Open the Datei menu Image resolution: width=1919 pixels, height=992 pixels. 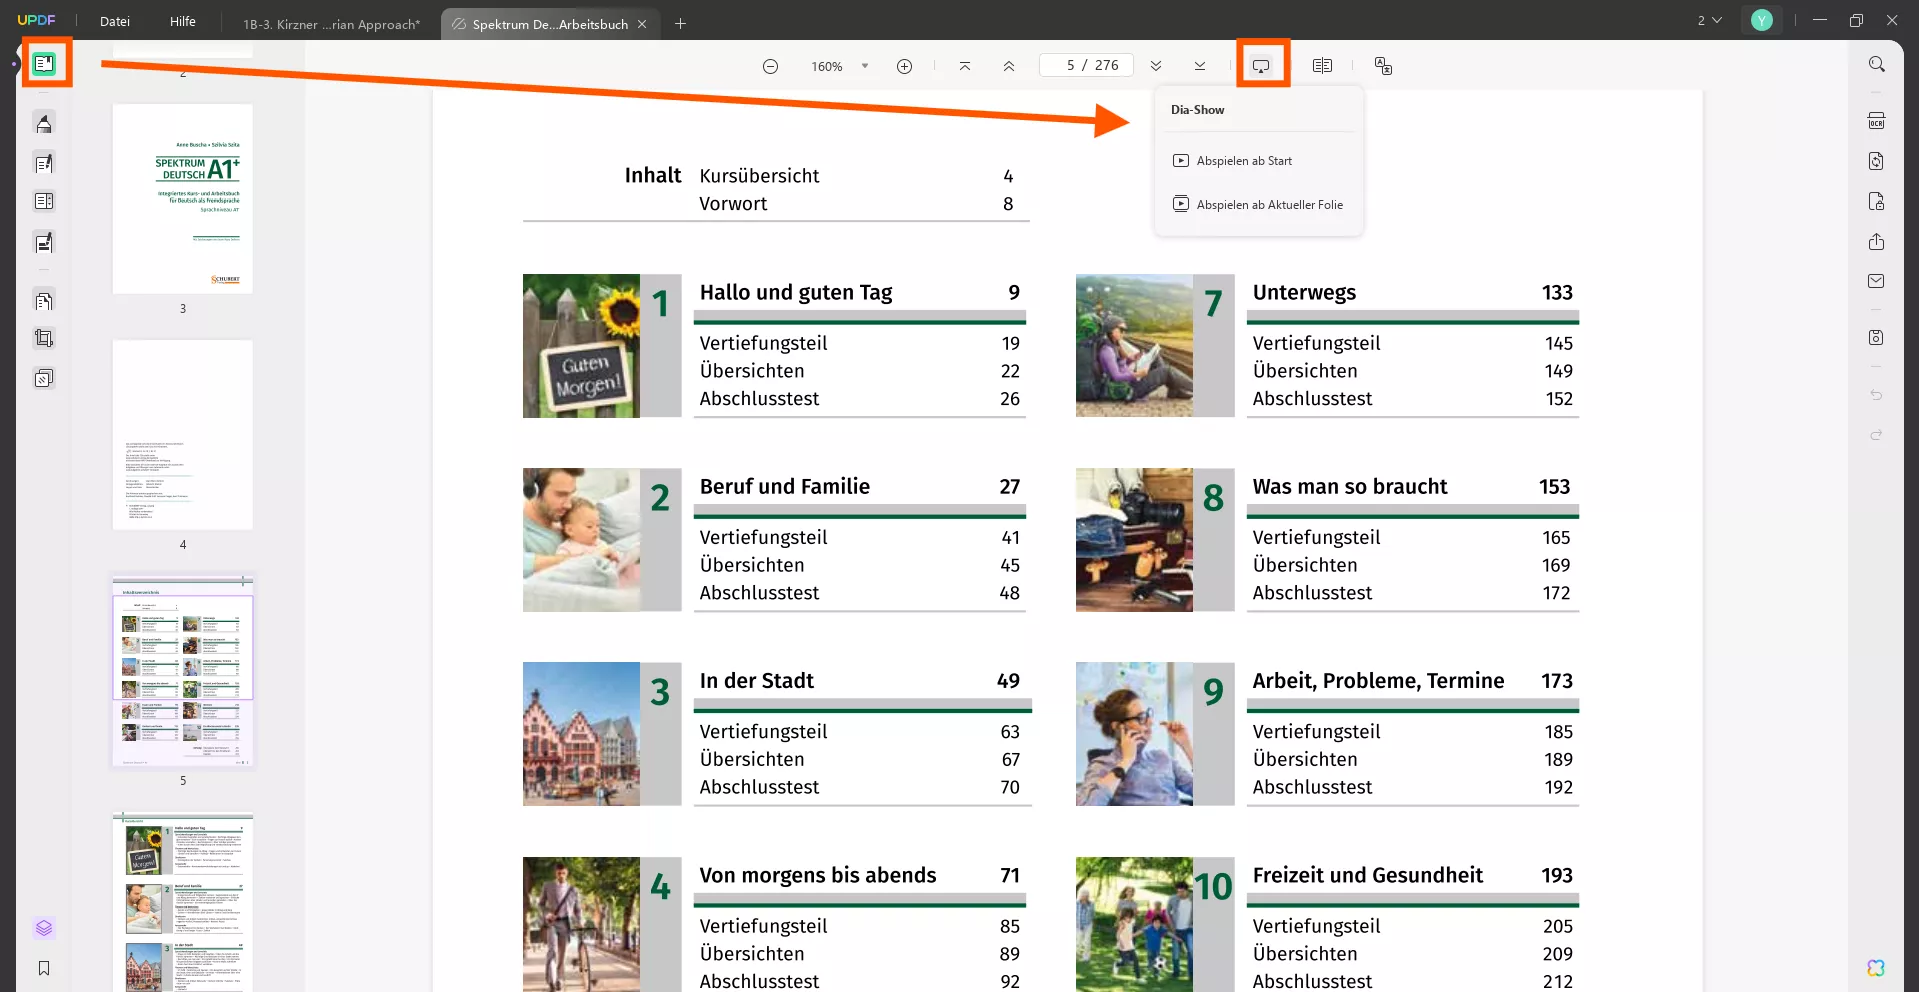pyautogui.click(x=115, y=21)
